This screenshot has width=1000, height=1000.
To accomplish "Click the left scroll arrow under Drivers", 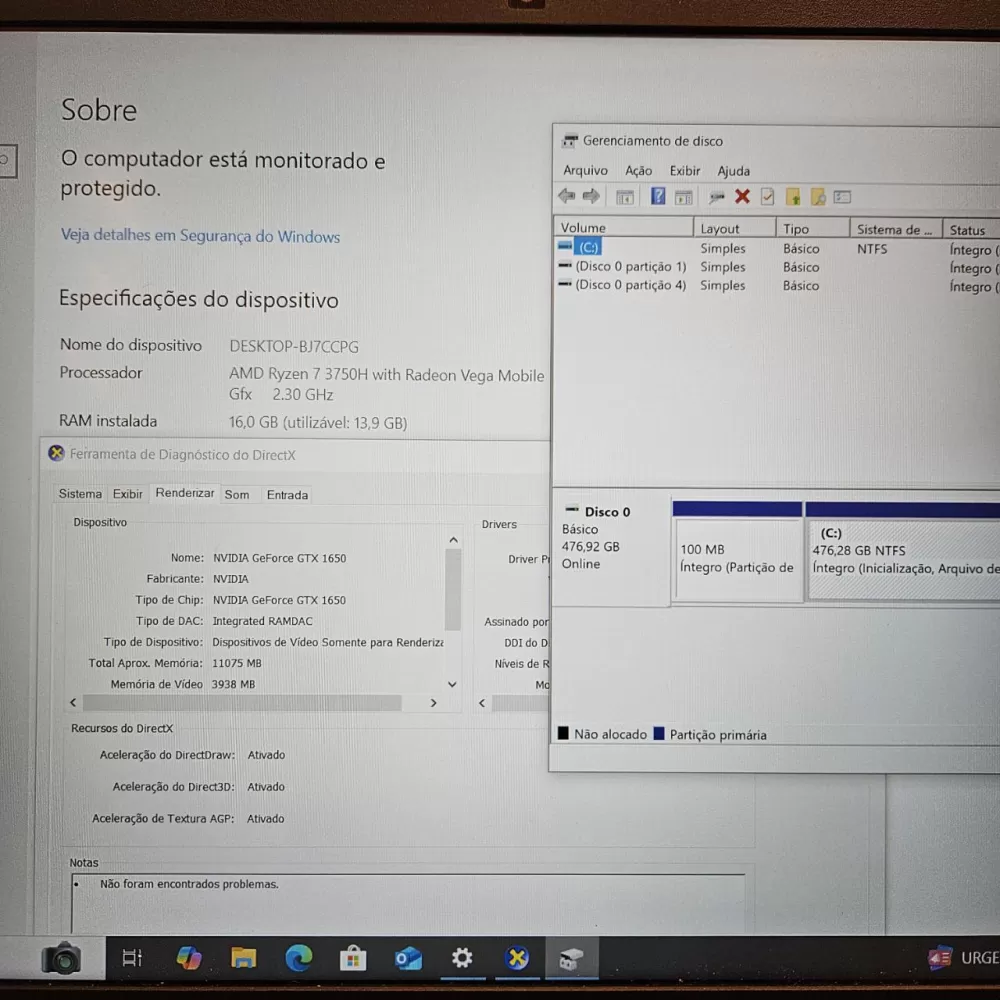I will (482, 703).
